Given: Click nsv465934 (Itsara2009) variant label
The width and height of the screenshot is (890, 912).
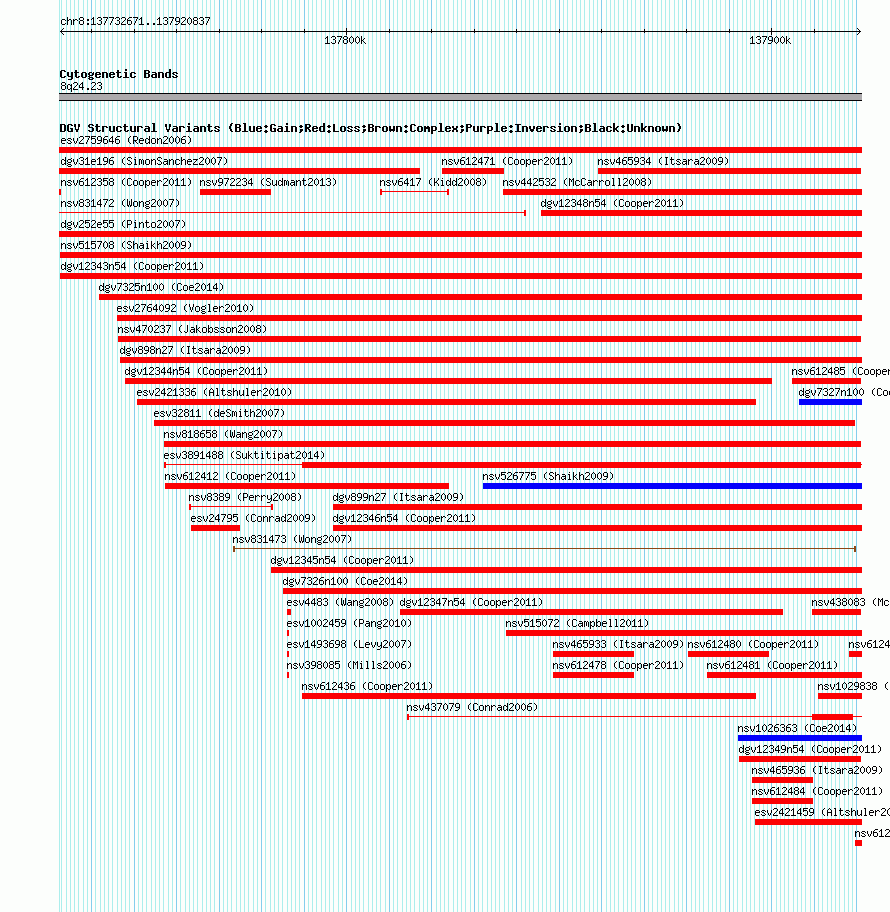Looking at the screenshot, I should [x=663, y=161].
